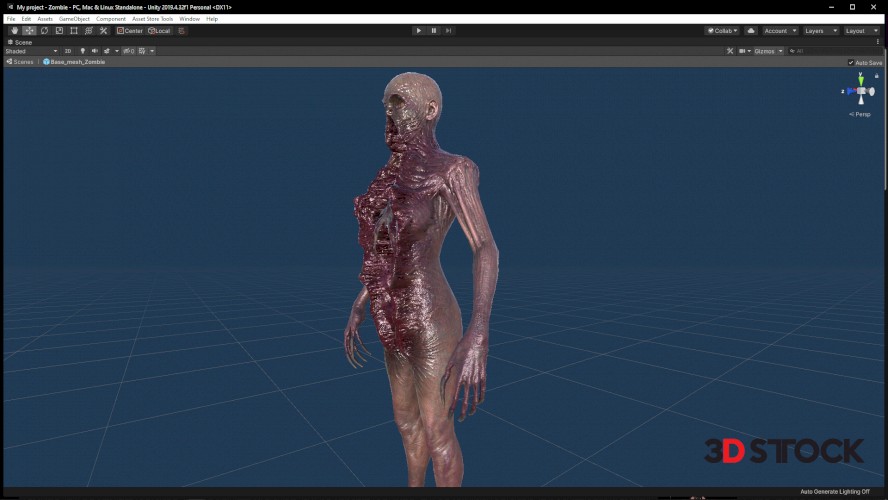Viewport: 888px width, 500px height.
Task: Toggle Local handle rotation
Action: pos(159,31)
